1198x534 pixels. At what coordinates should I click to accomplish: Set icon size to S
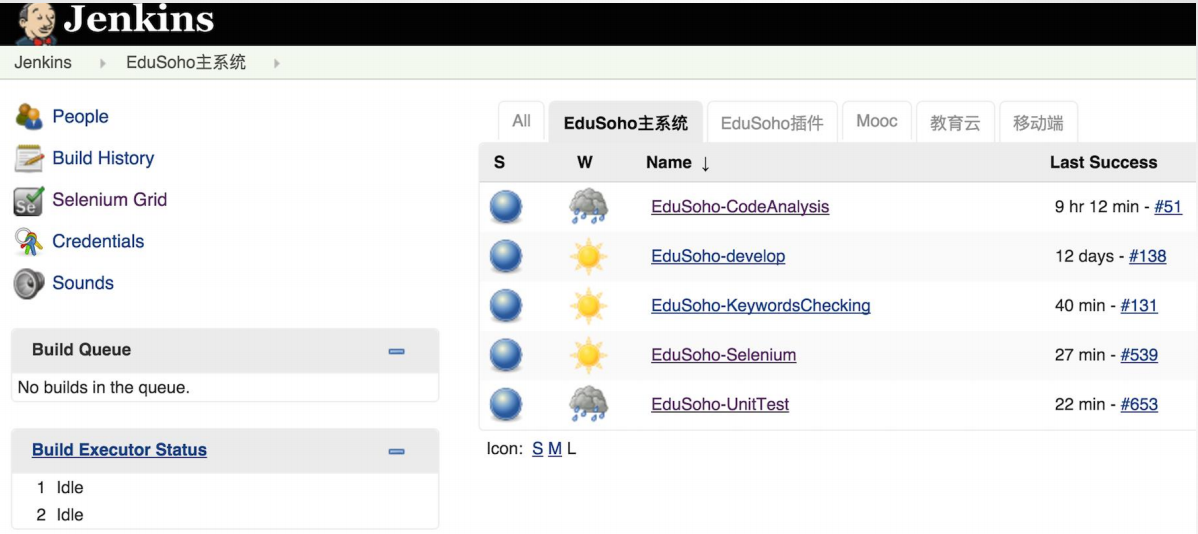[538, 449]
